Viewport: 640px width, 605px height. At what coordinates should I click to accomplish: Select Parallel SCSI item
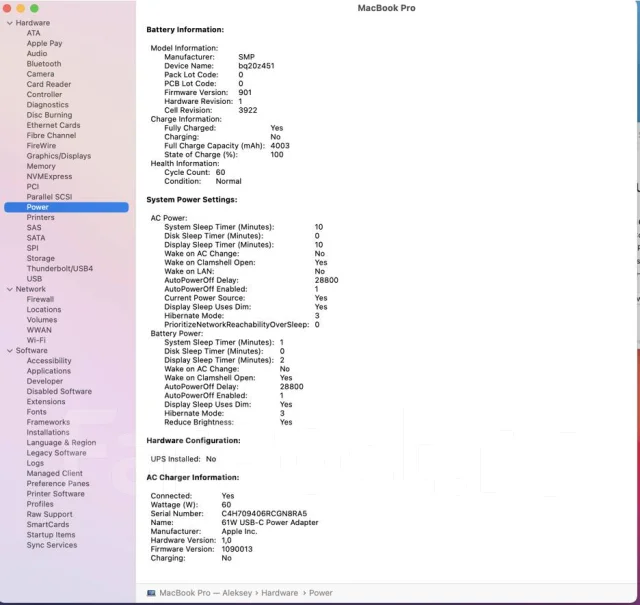tap(49, 197)
